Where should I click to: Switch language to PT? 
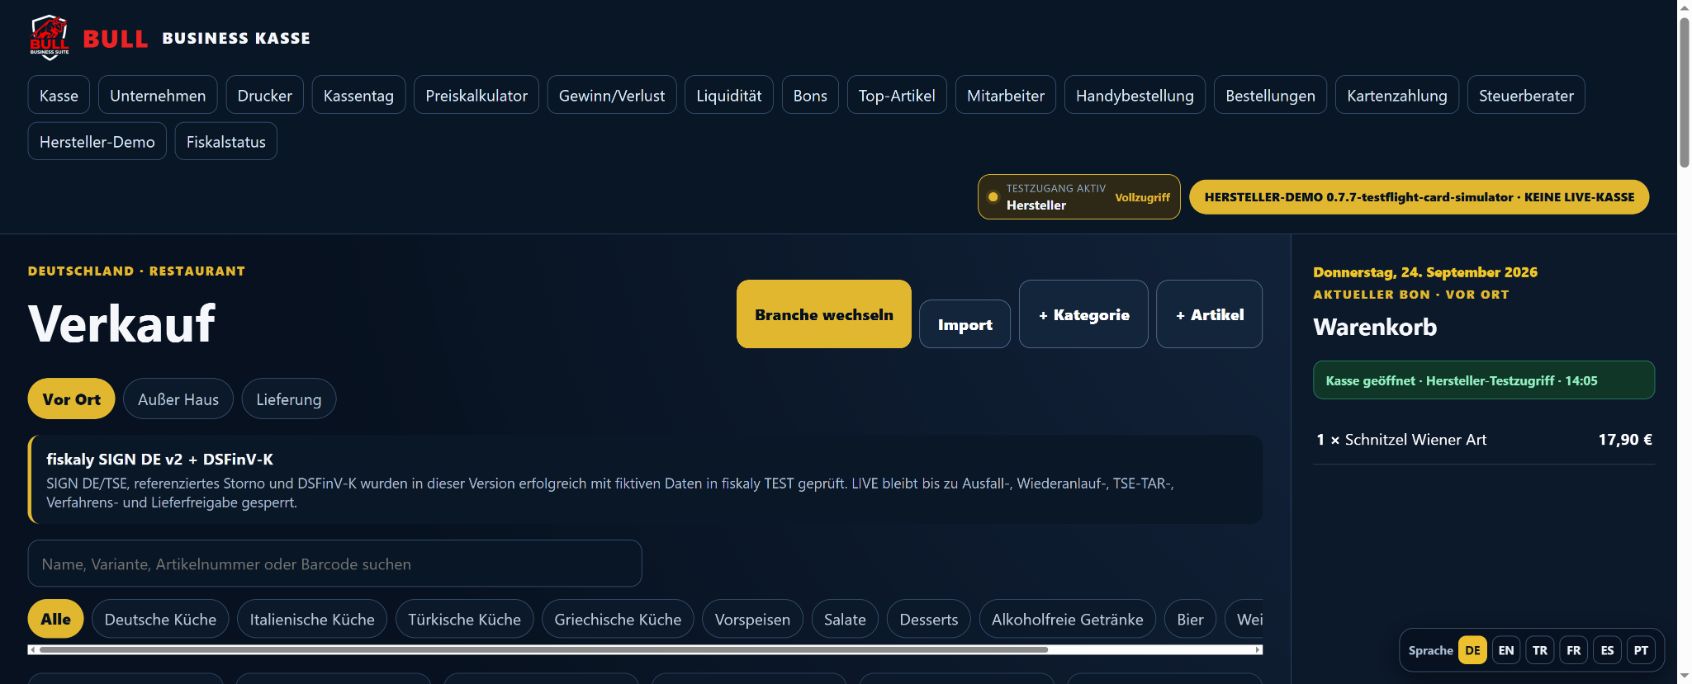point(1641,650)
